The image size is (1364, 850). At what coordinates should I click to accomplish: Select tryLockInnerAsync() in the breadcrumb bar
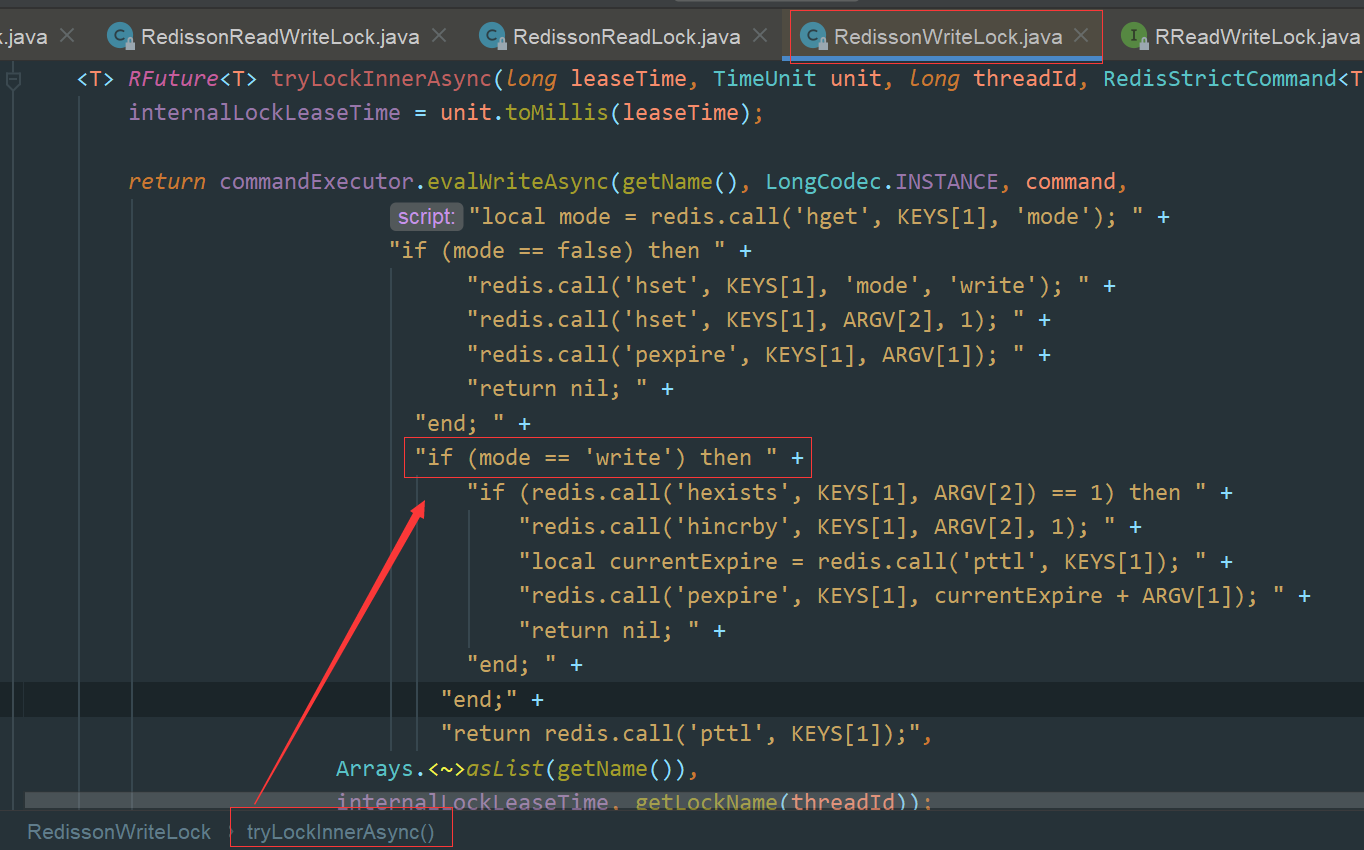(x=341, y=832)
